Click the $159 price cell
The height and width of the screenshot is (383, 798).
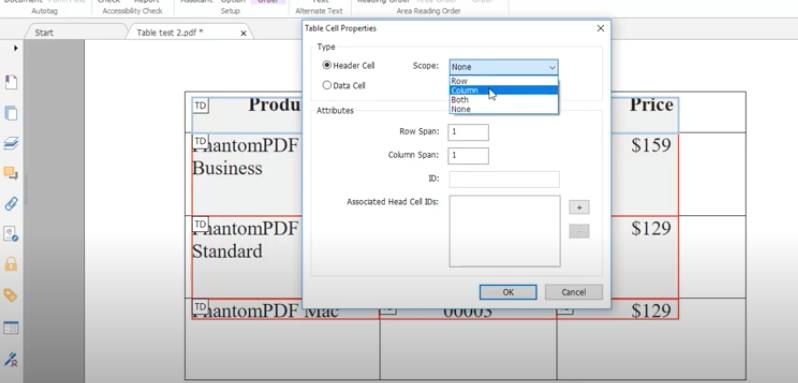(x=651, y=145)
